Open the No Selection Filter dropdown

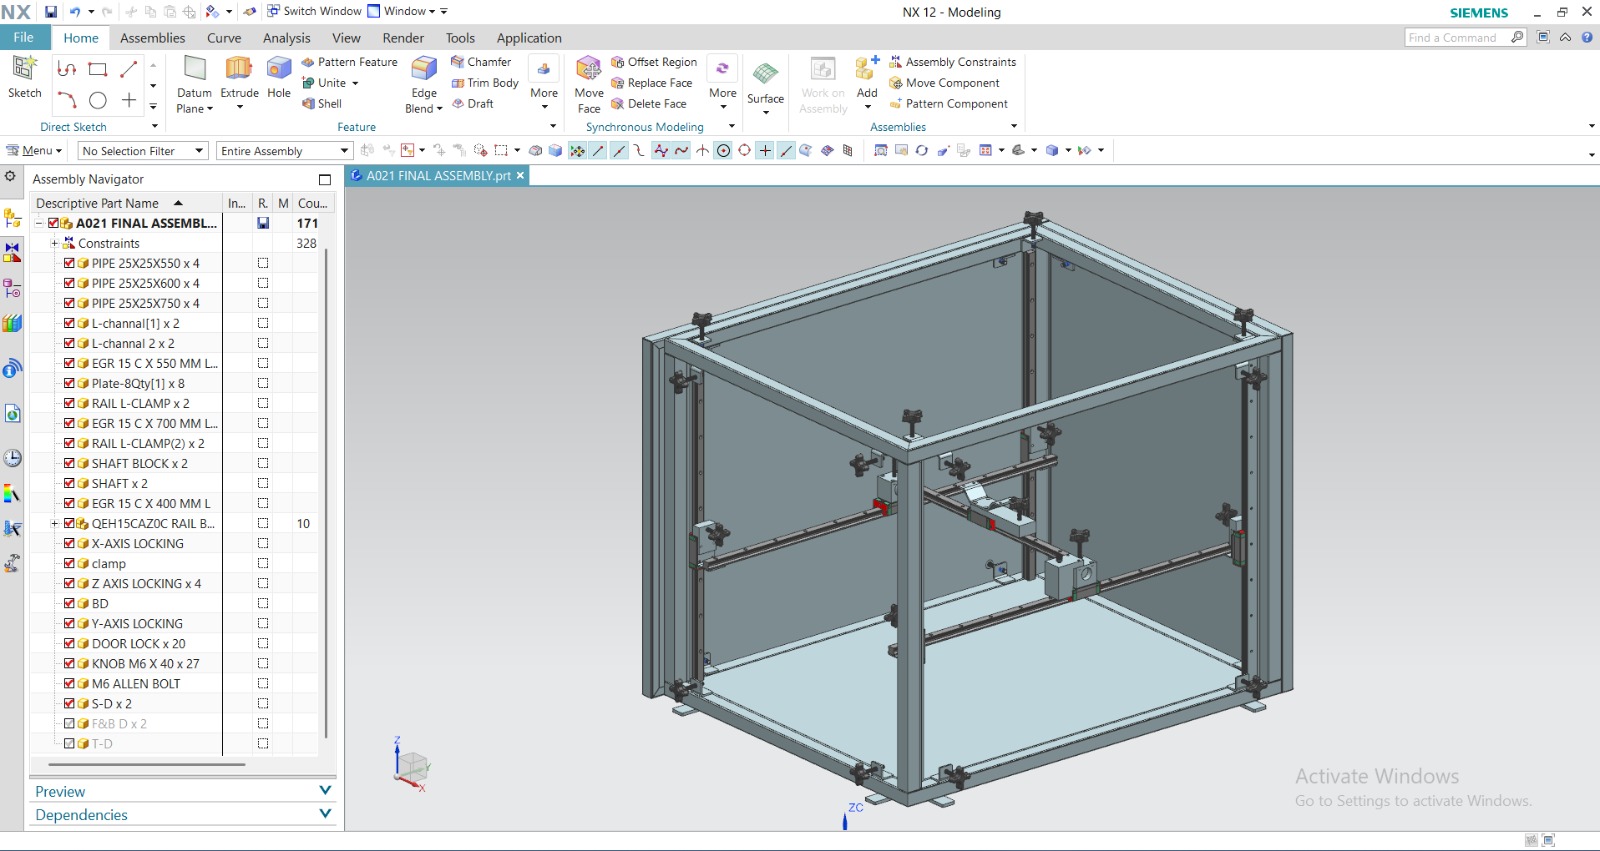click(143, 151)
